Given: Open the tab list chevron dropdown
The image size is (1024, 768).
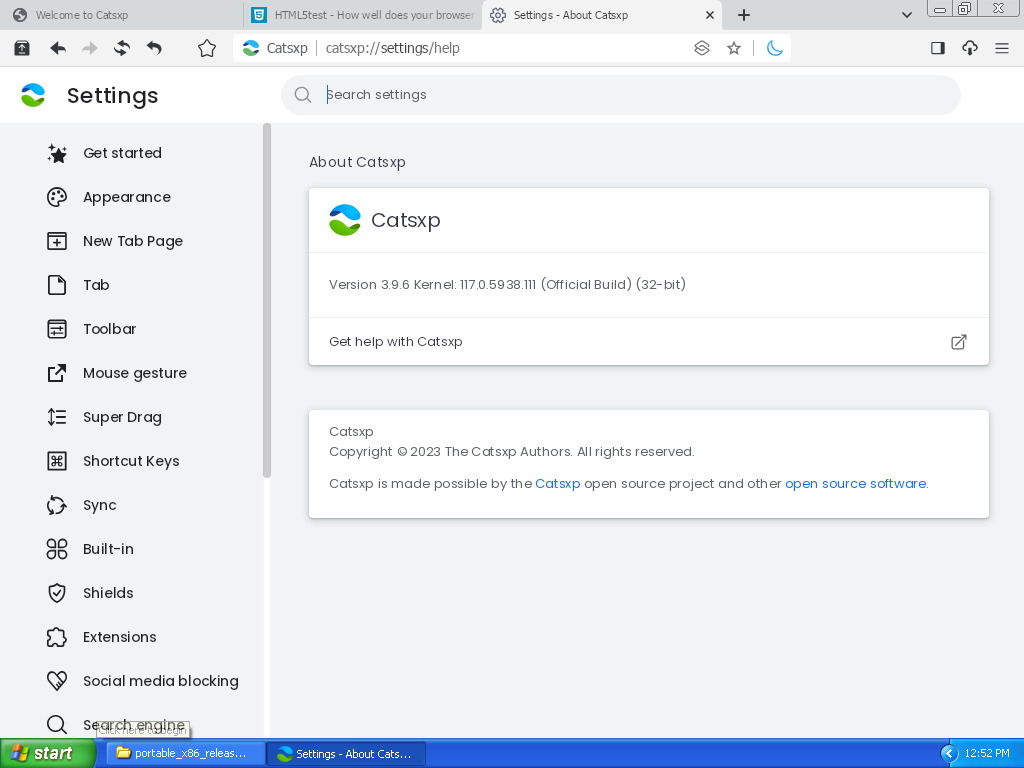Looking at the screenshot, I should [906, 15].
